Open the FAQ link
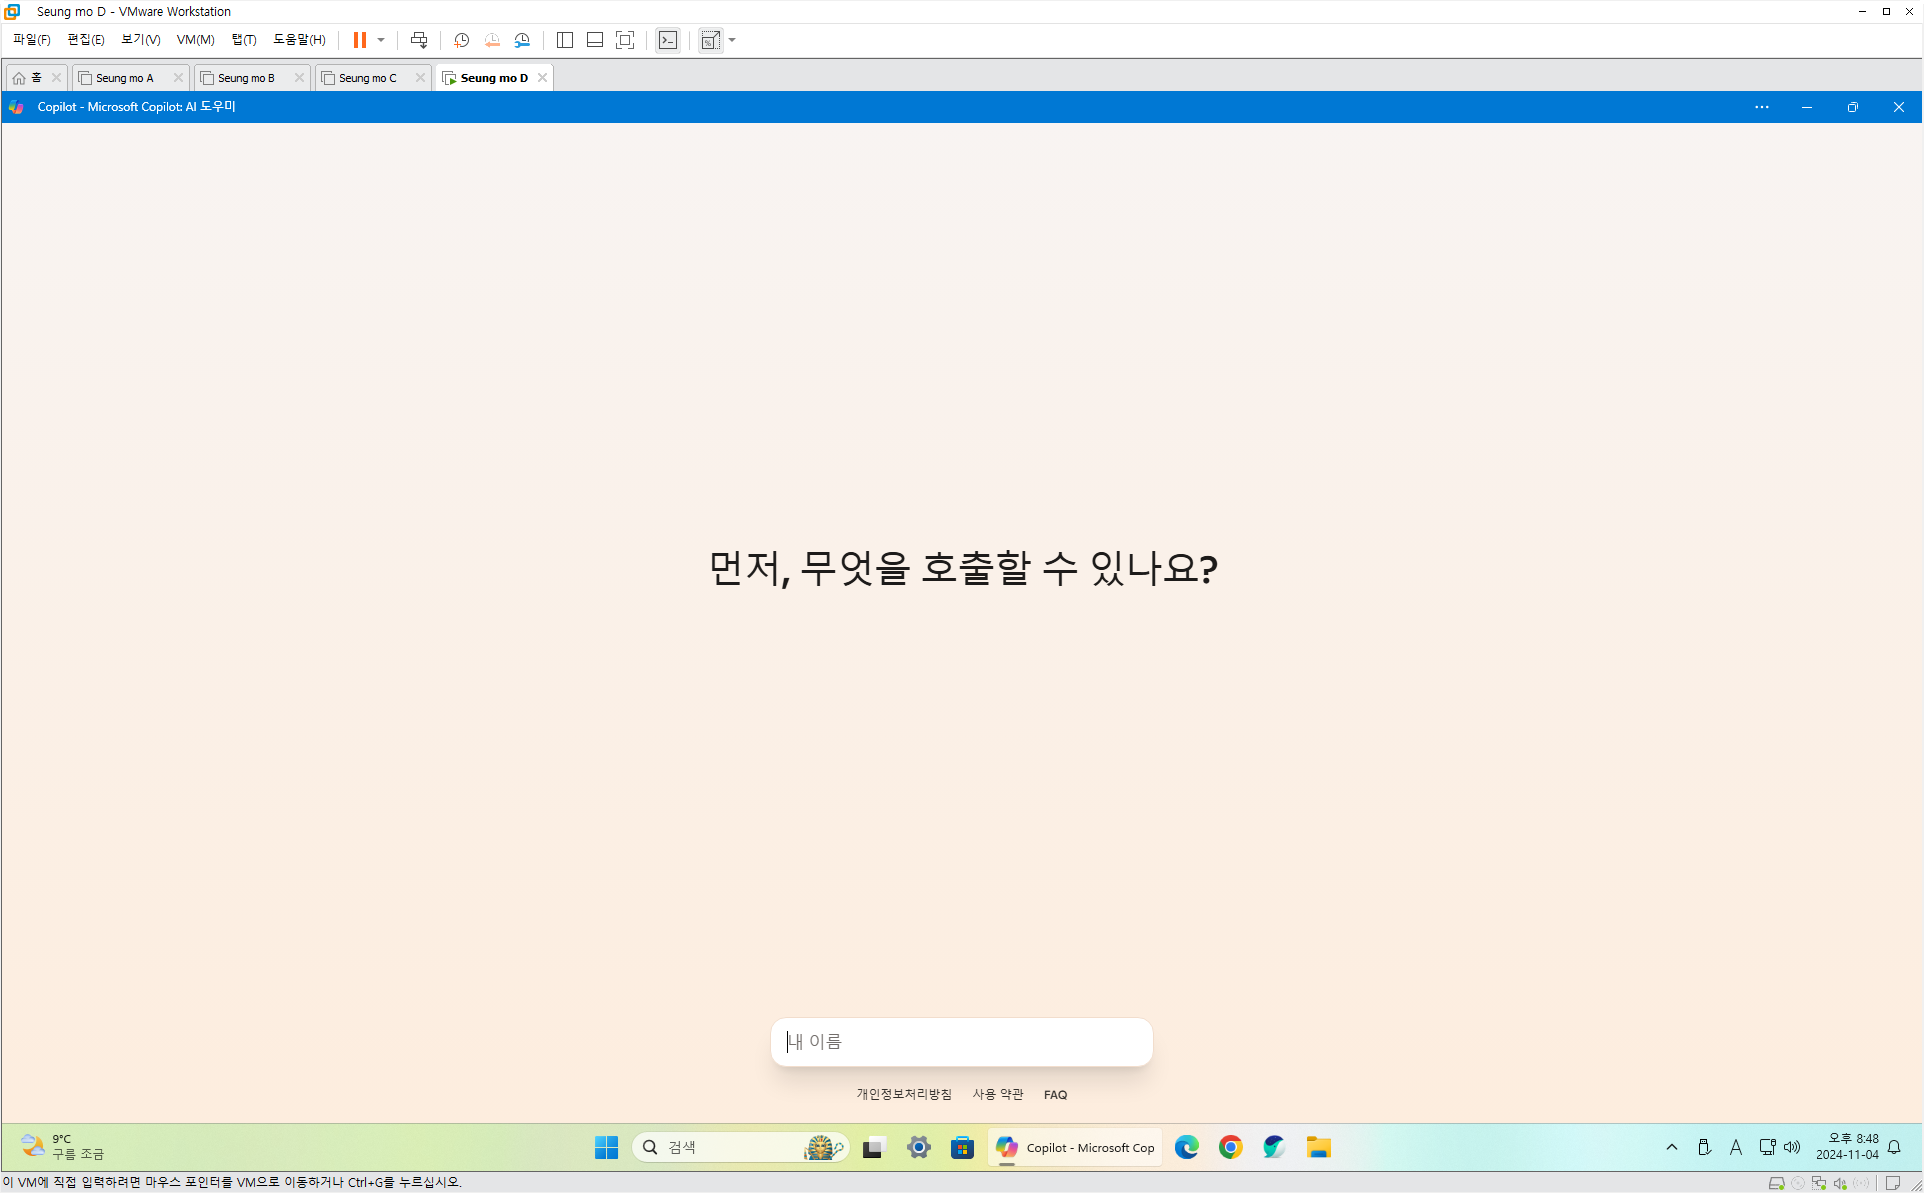Screen dimensions: 1924x1193 [1055, 1095]
